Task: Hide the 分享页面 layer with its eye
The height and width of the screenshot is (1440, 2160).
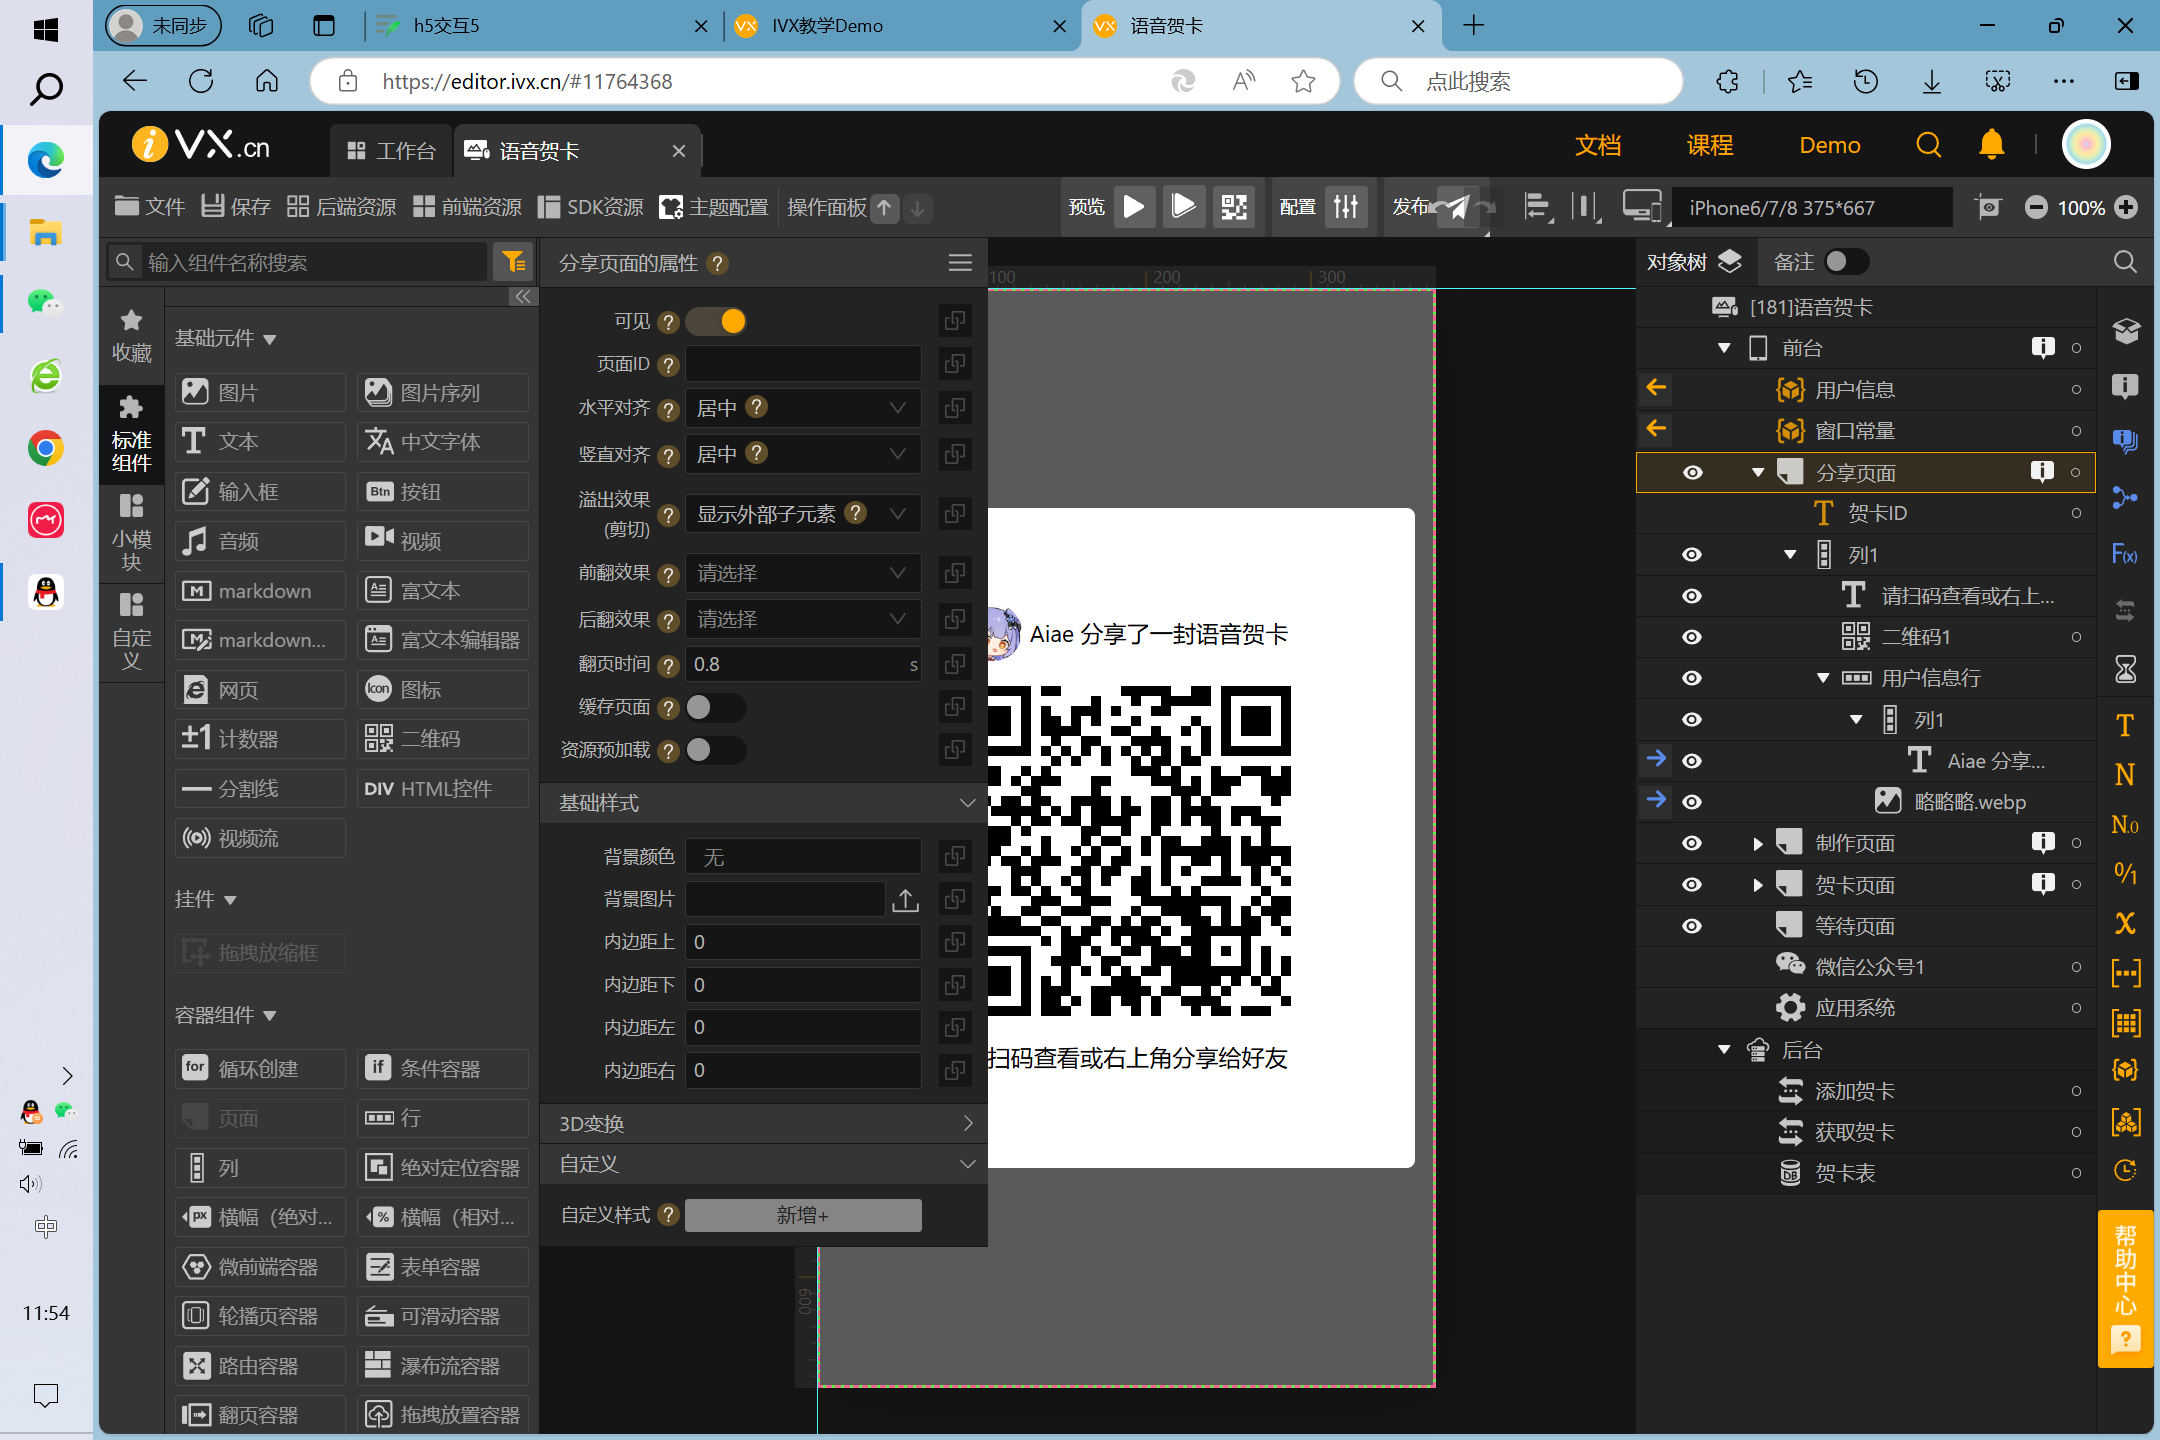Action: 1692,472
